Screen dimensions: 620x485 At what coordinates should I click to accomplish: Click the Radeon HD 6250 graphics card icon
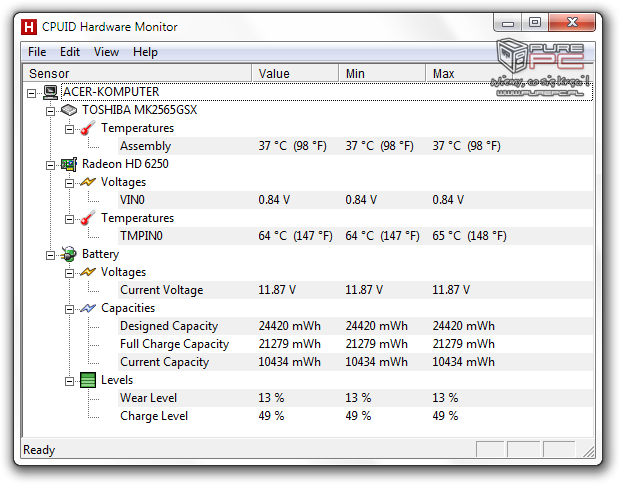point(69,164)
